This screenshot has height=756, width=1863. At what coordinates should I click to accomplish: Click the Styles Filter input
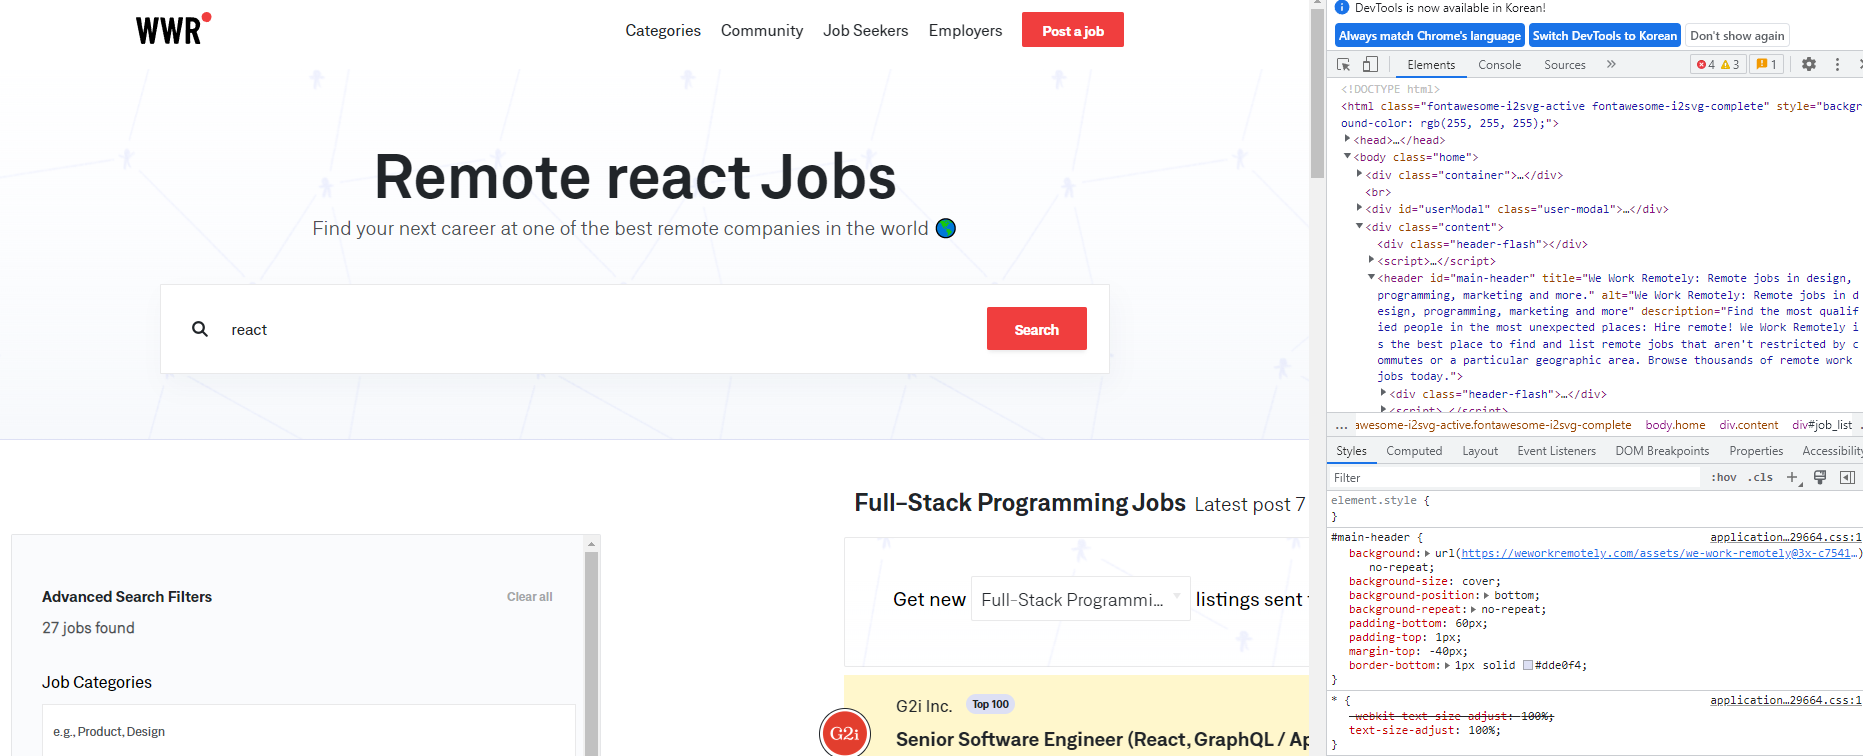(x=1515, y=478)
